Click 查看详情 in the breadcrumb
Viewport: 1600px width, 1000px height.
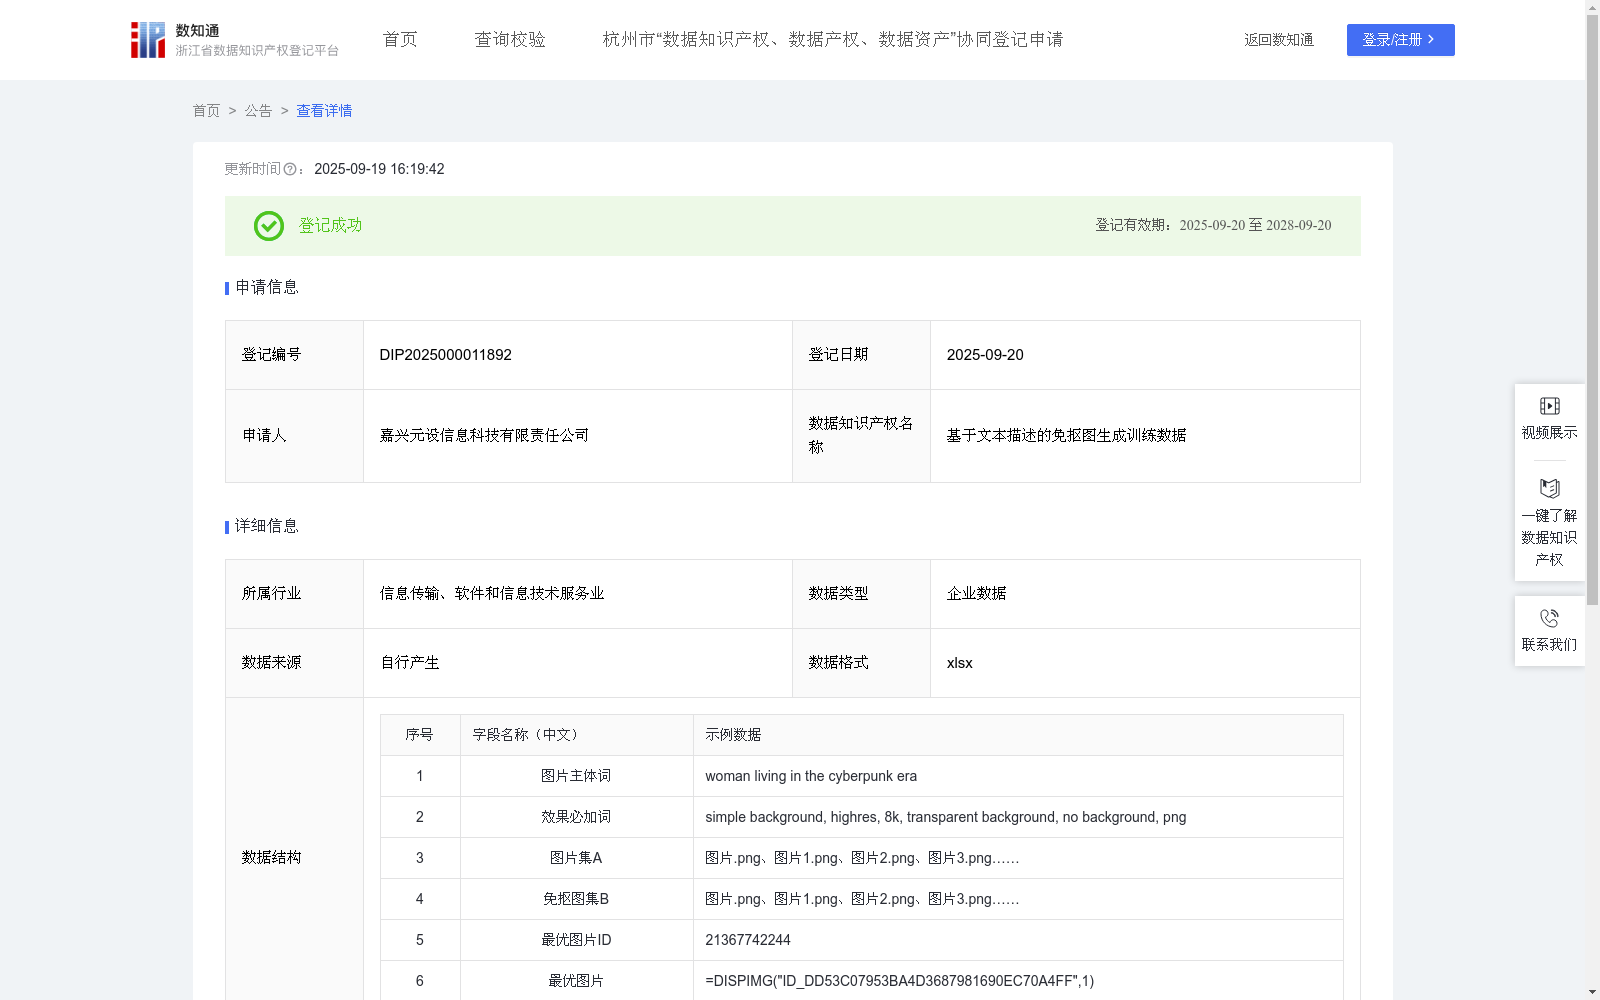click(x=324, y=111)
